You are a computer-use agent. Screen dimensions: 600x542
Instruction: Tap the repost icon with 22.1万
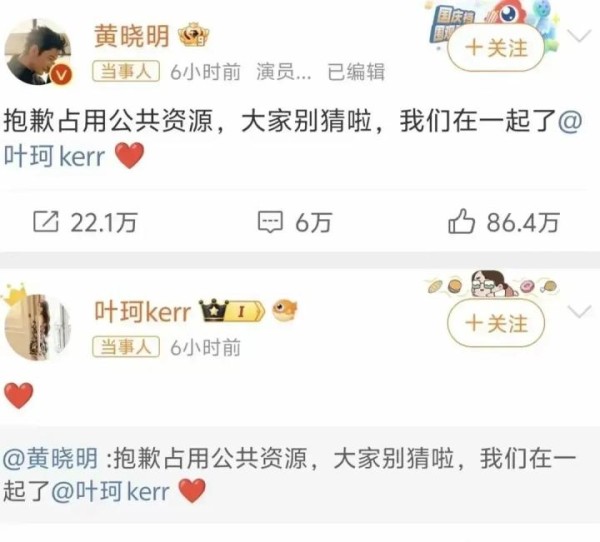pyautogui.click(x=46, y=222)
